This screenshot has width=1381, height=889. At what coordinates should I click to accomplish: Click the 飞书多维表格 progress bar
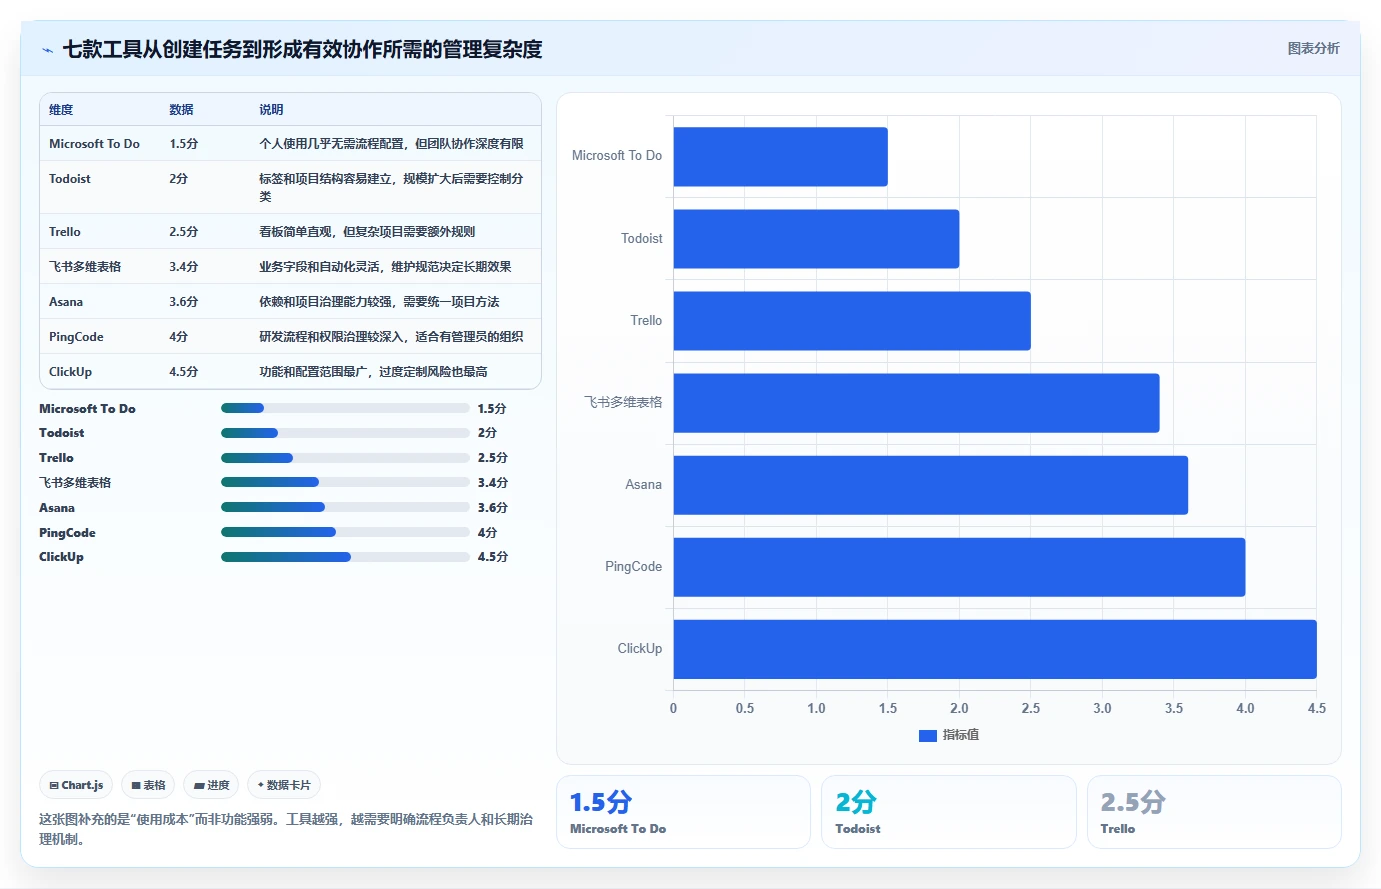tap(345, 482)
